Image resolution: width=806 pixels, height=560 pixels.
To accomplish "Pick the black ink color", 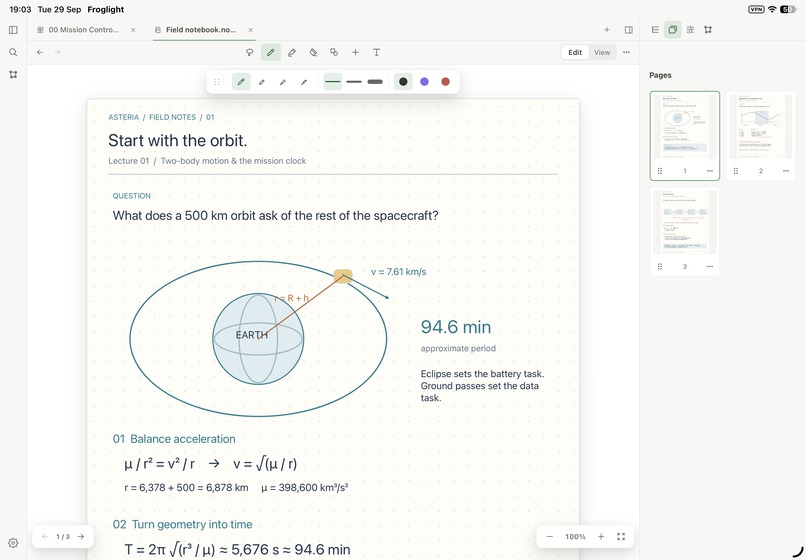I will 403,82.
